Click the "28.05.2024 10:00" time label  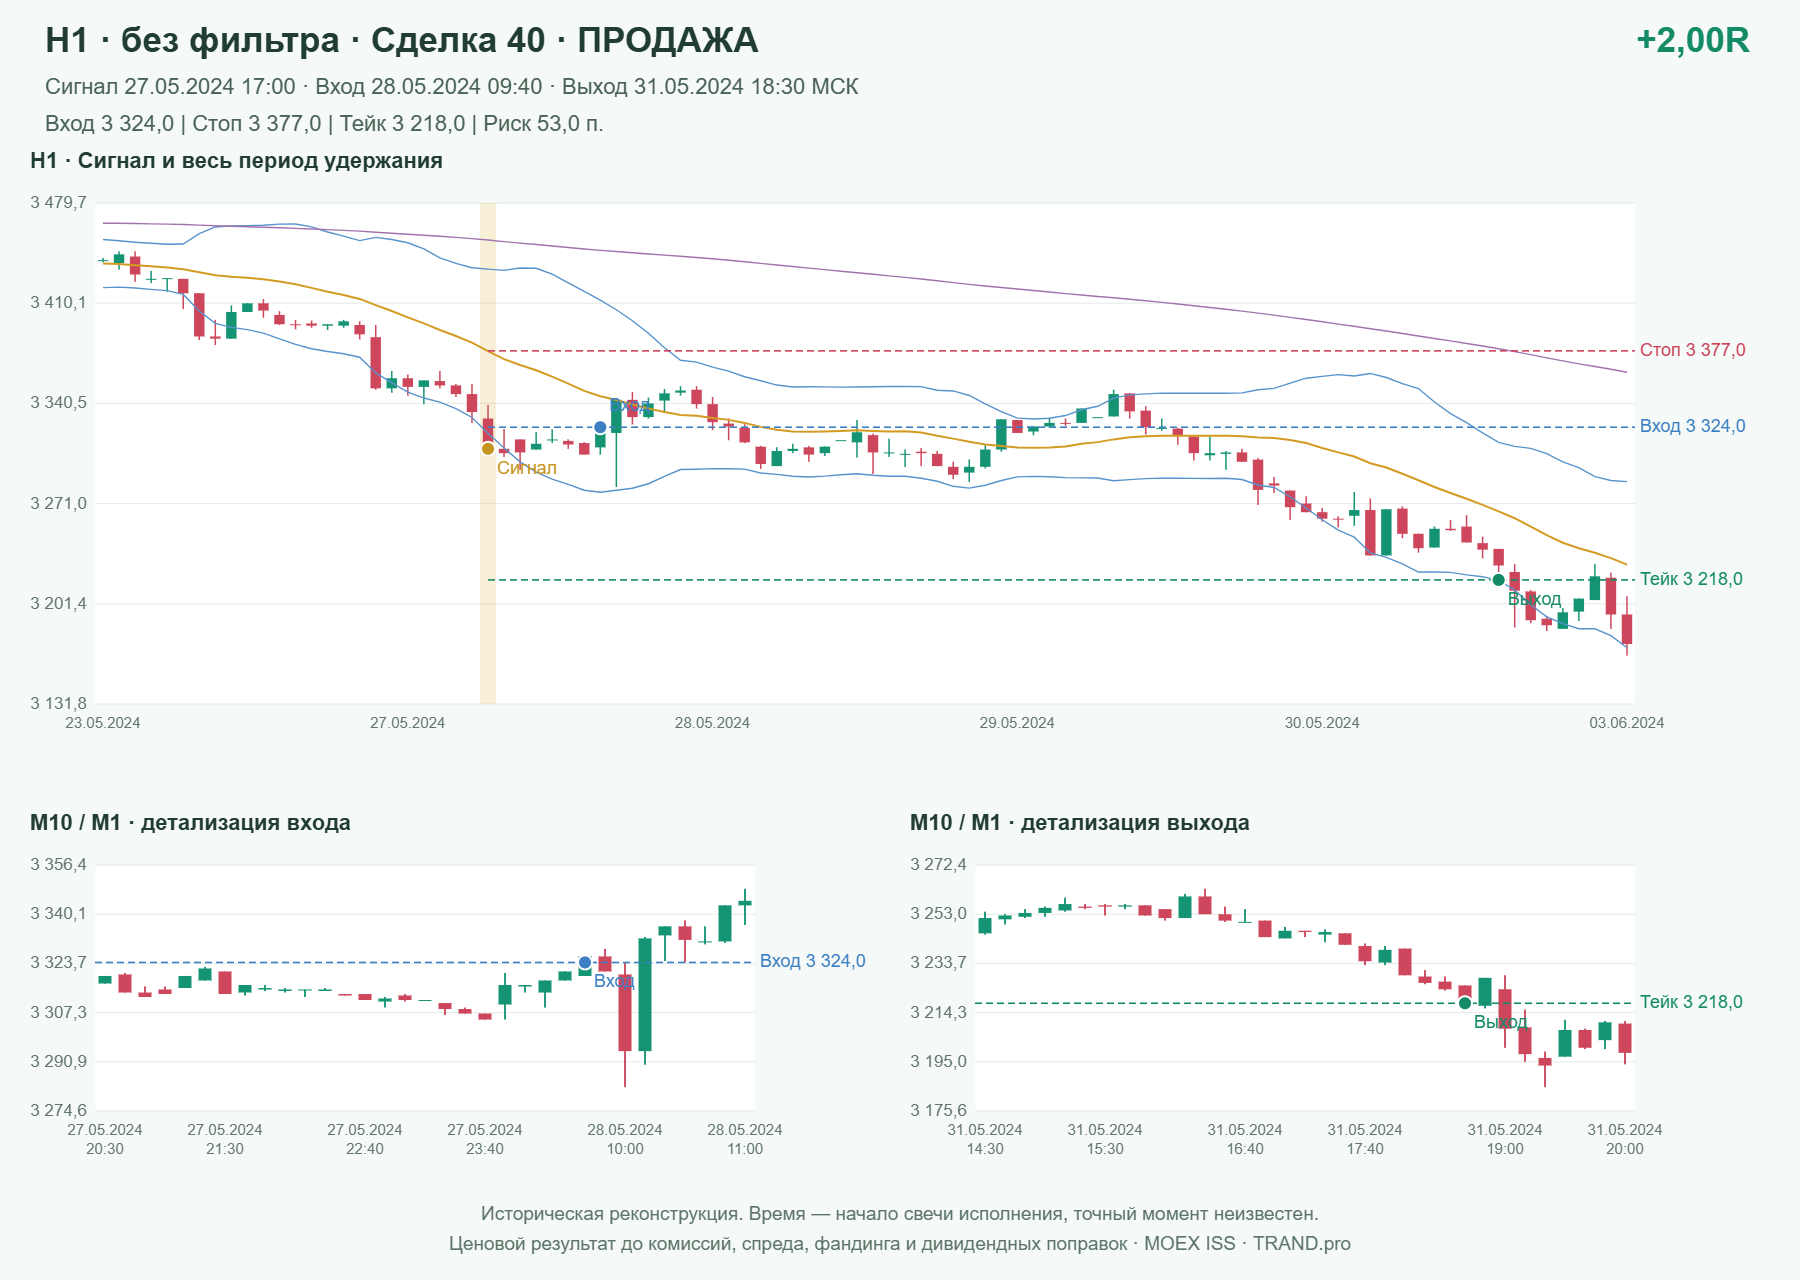click(x=625, y=1139)
